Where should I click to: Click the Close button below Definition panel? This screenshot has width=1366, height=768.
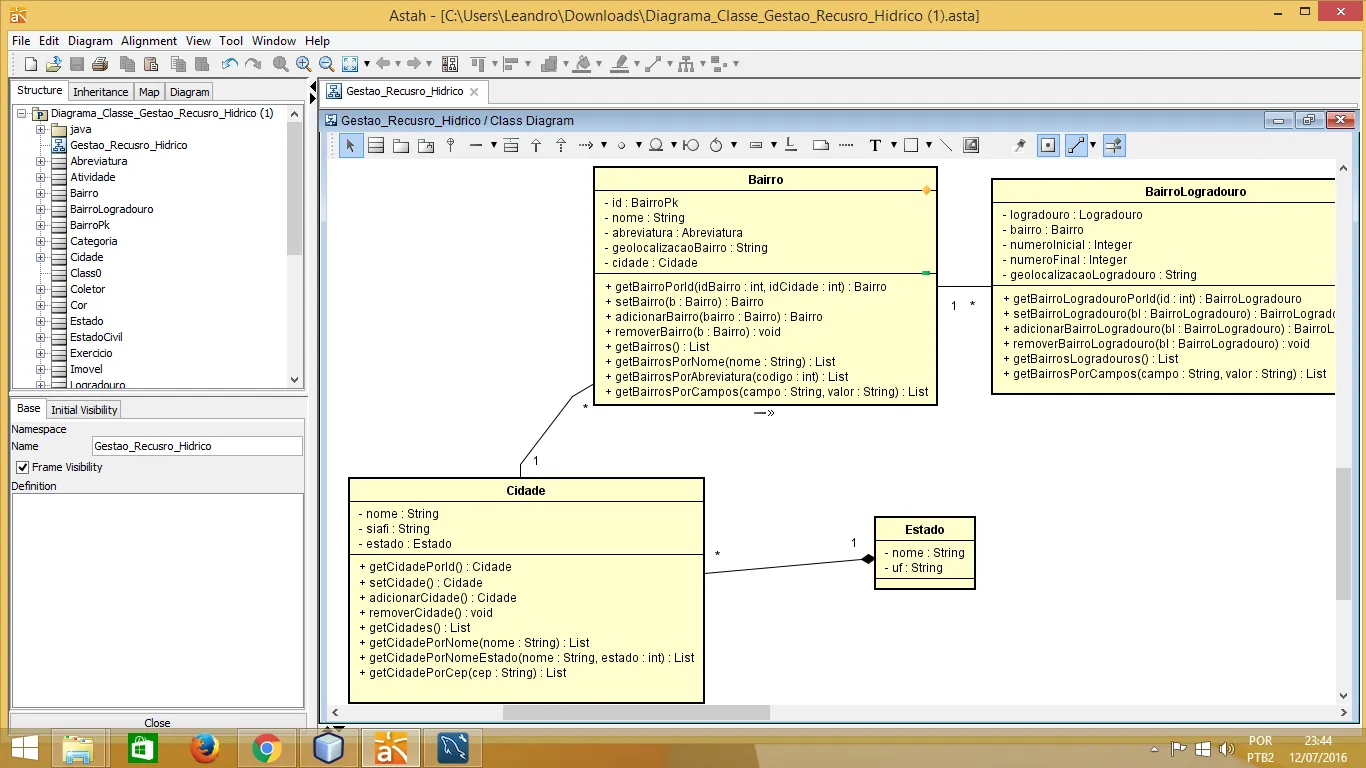coord(157,722)
